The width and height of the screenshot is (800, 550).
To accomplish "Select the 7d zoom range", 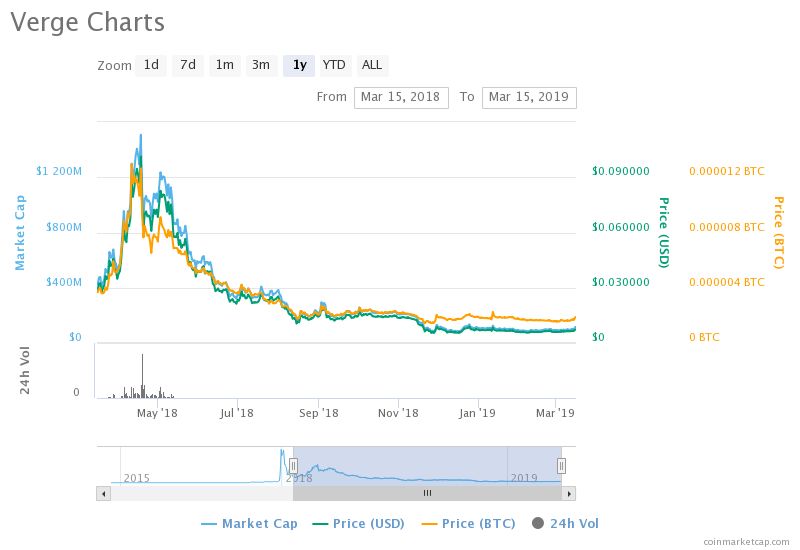I will (188, 65).
